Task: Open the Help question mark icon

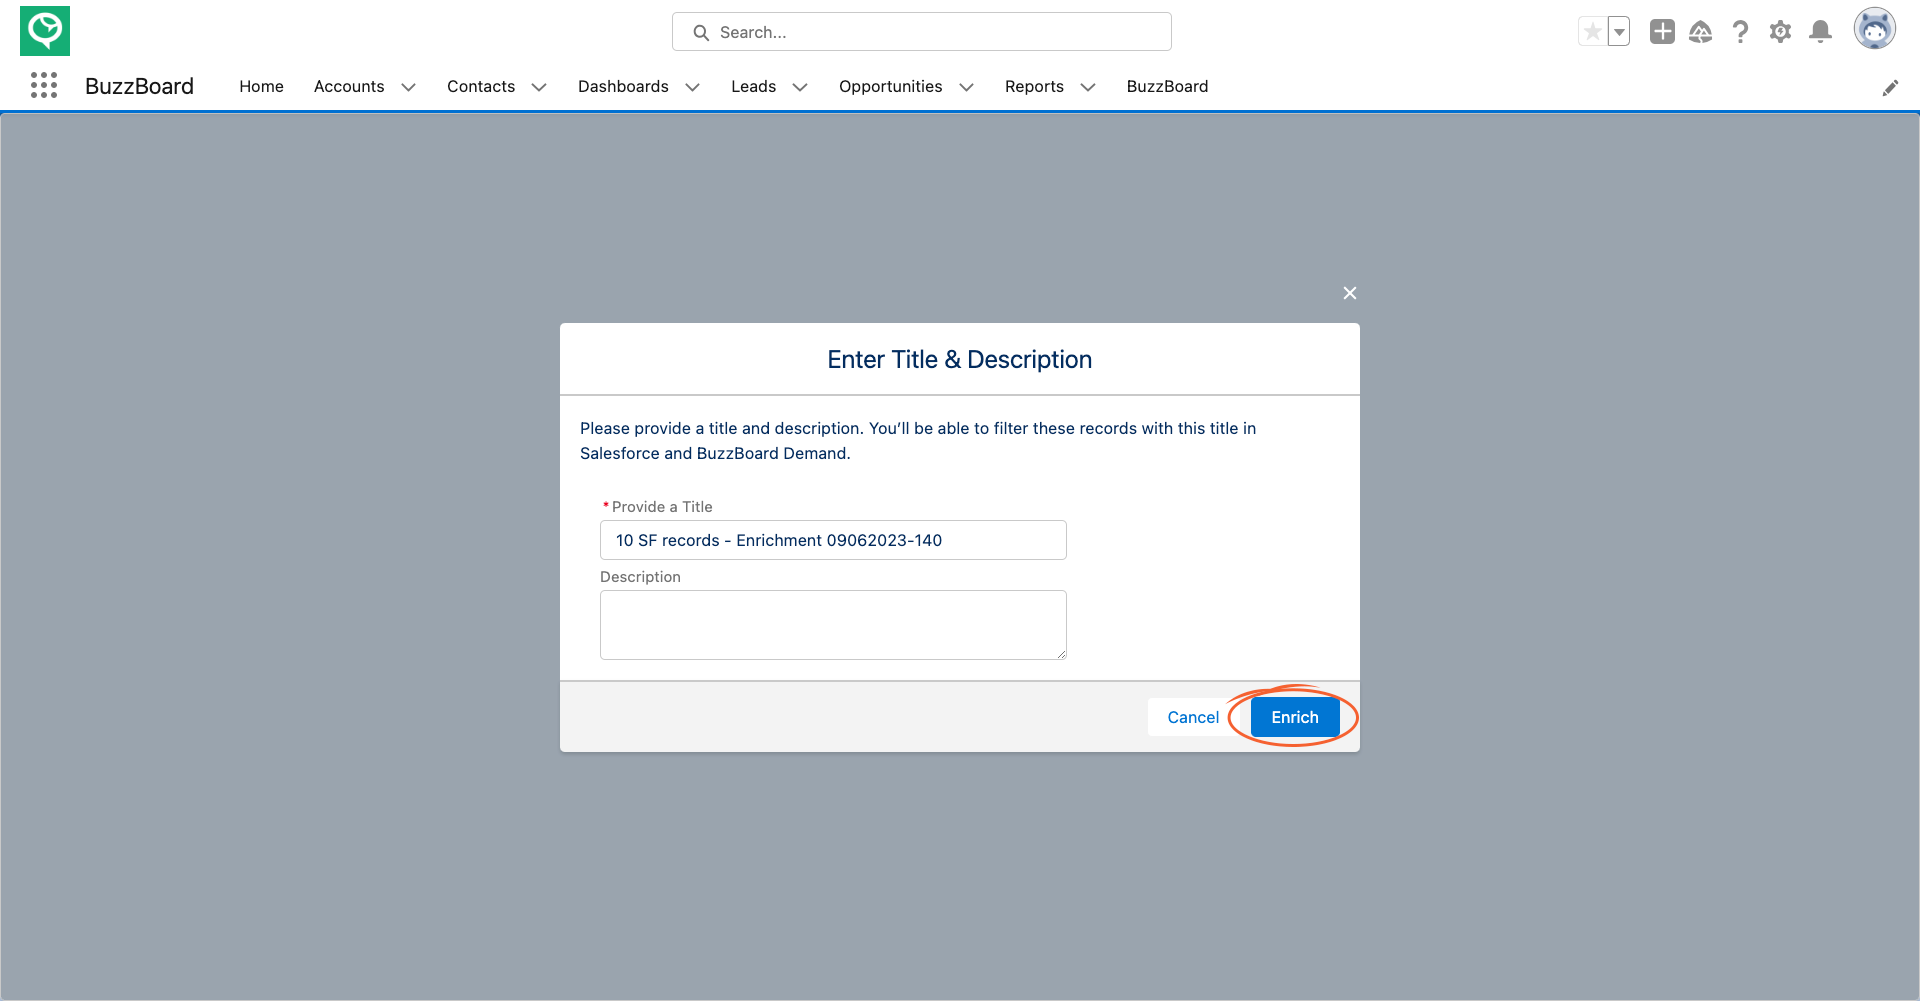Action: [1741, 32]
